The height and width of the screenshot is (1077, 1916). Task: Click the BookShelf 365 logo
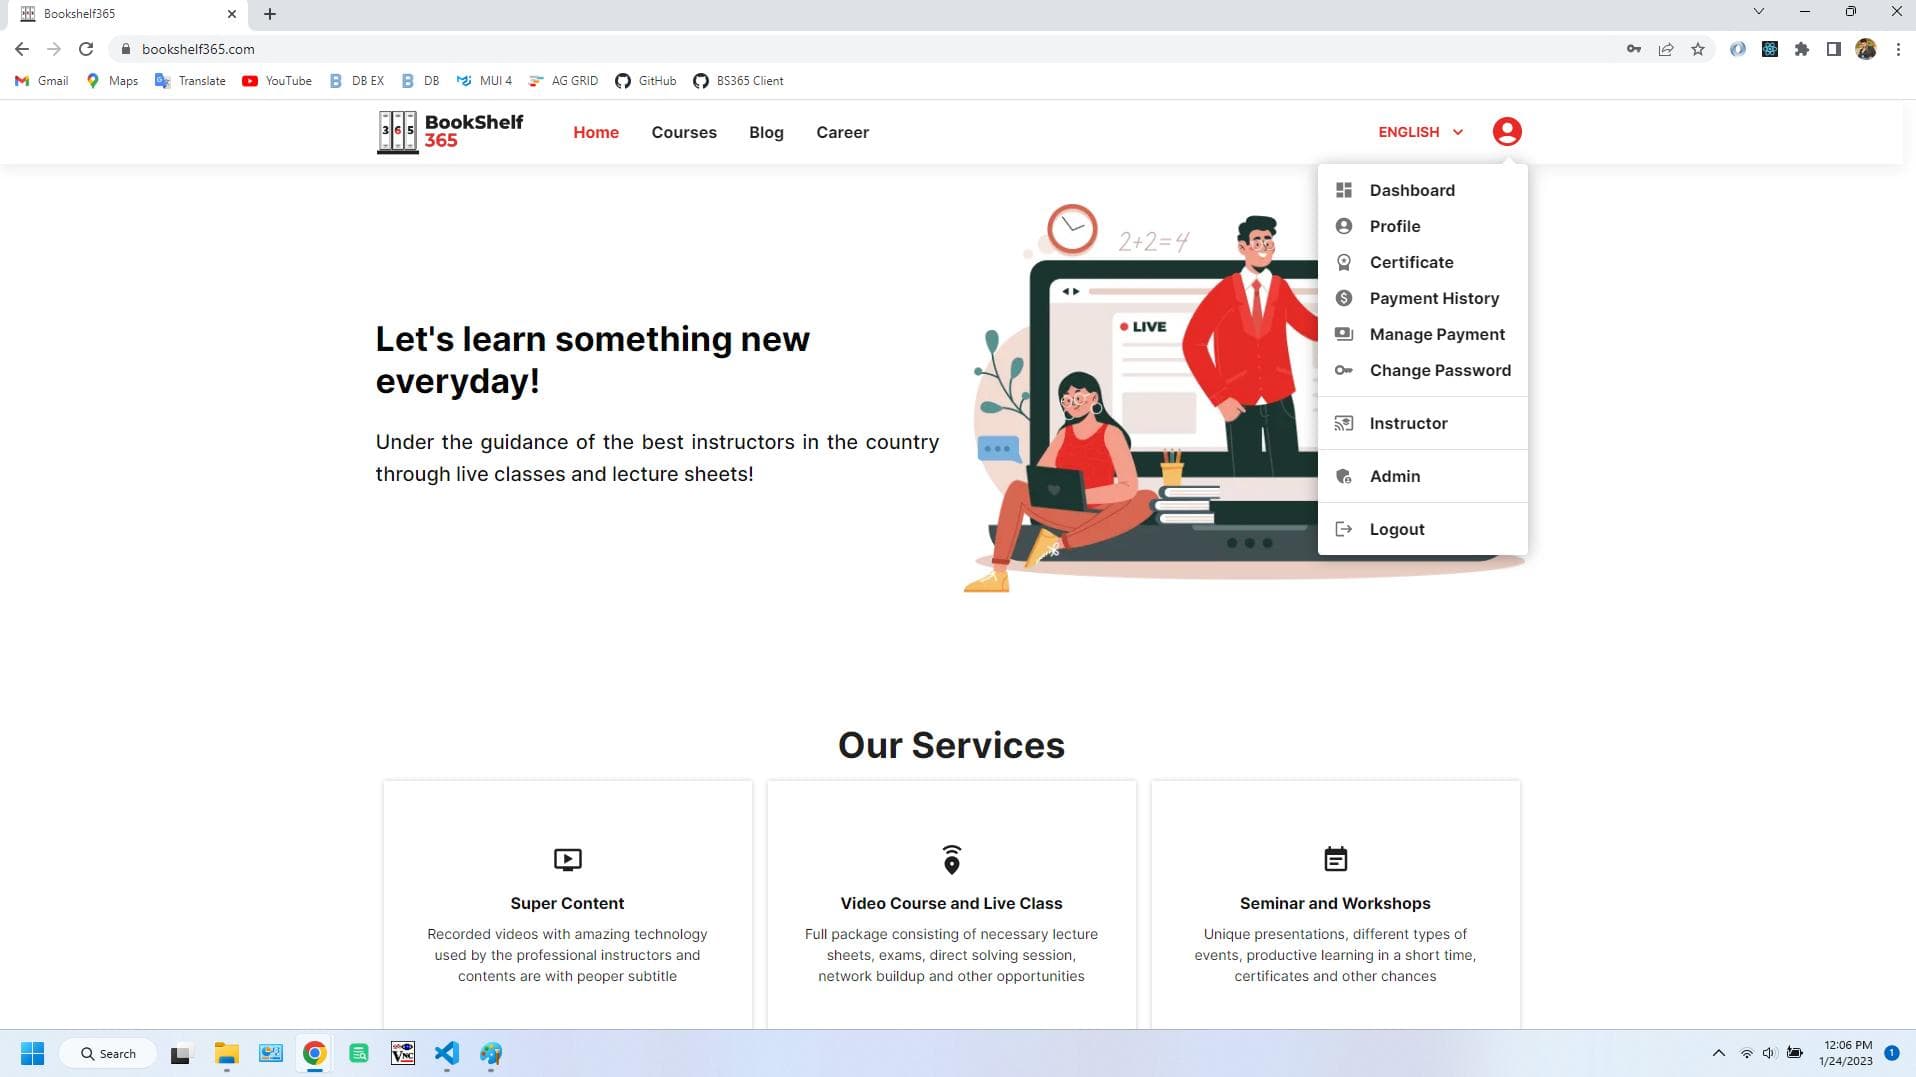click(x=450, y=132)
